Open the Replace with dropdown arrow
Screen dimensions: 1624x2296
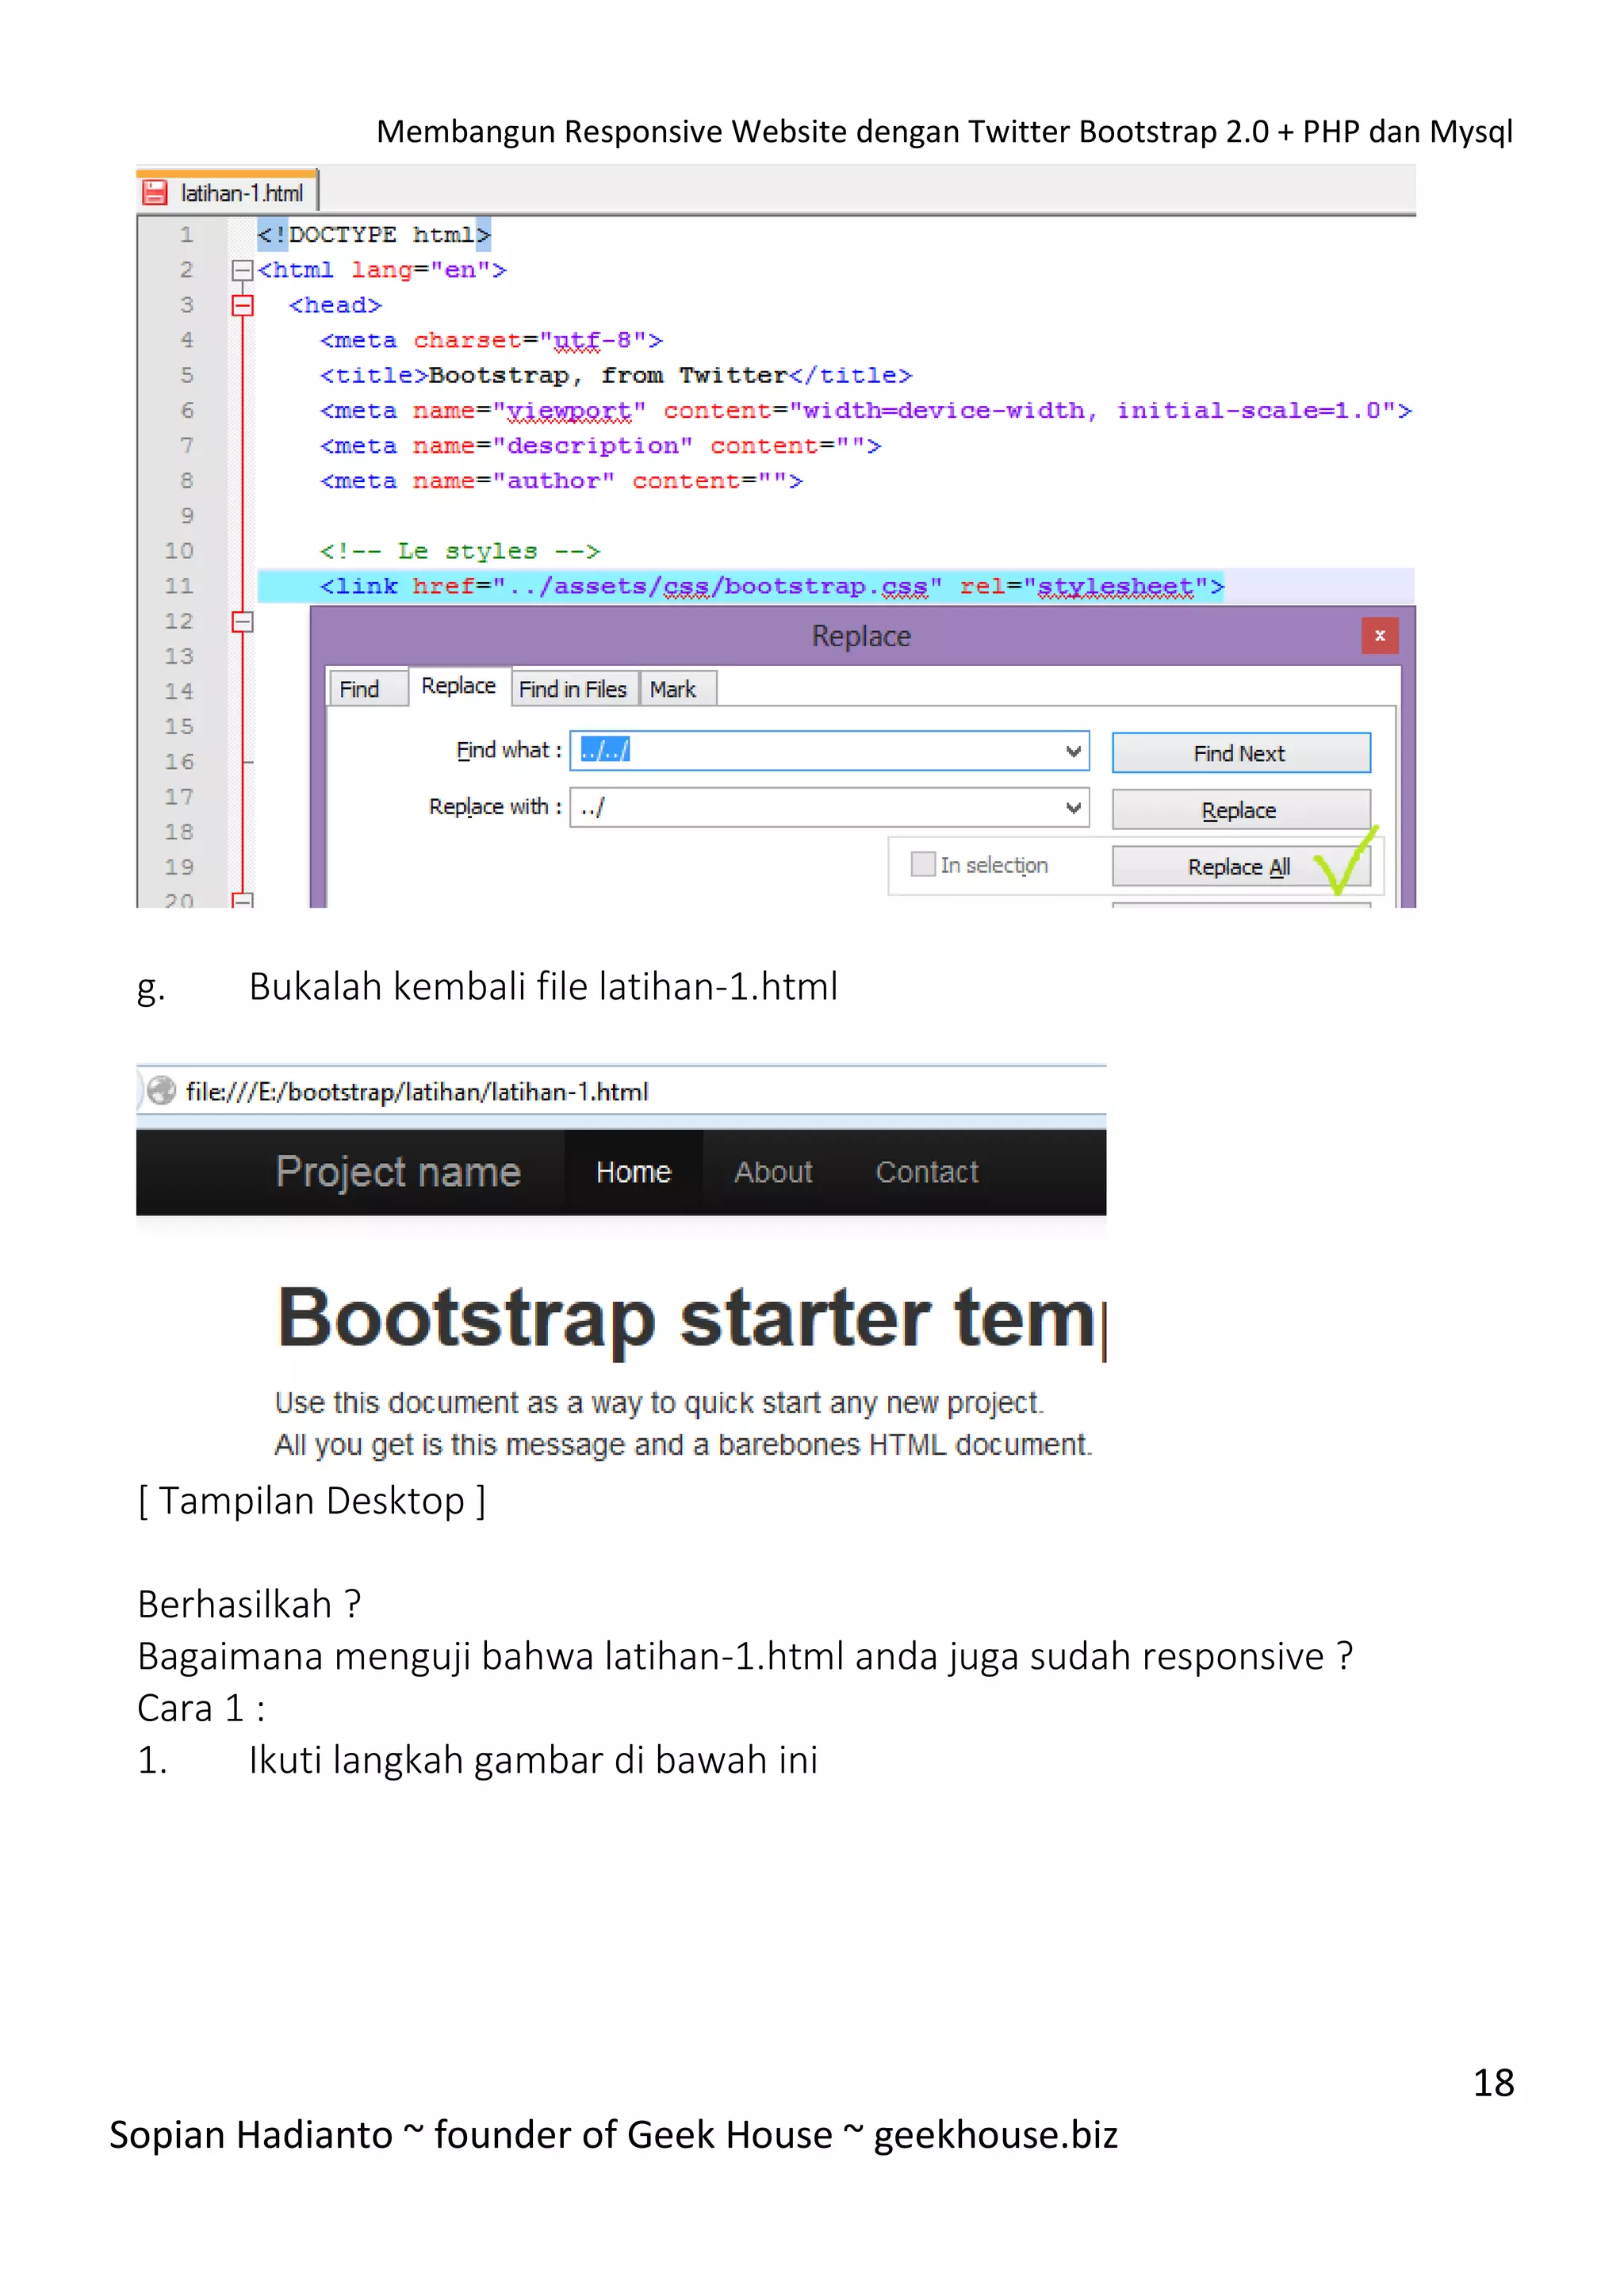coord(1074,808)
